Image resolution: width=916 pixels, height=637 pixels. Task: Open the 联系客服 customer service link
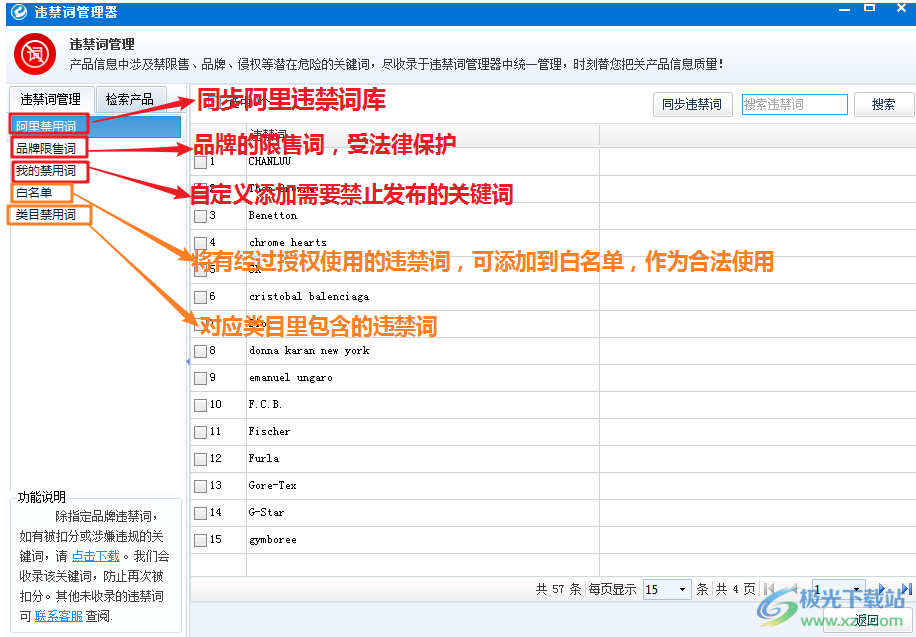click(59, 616)
